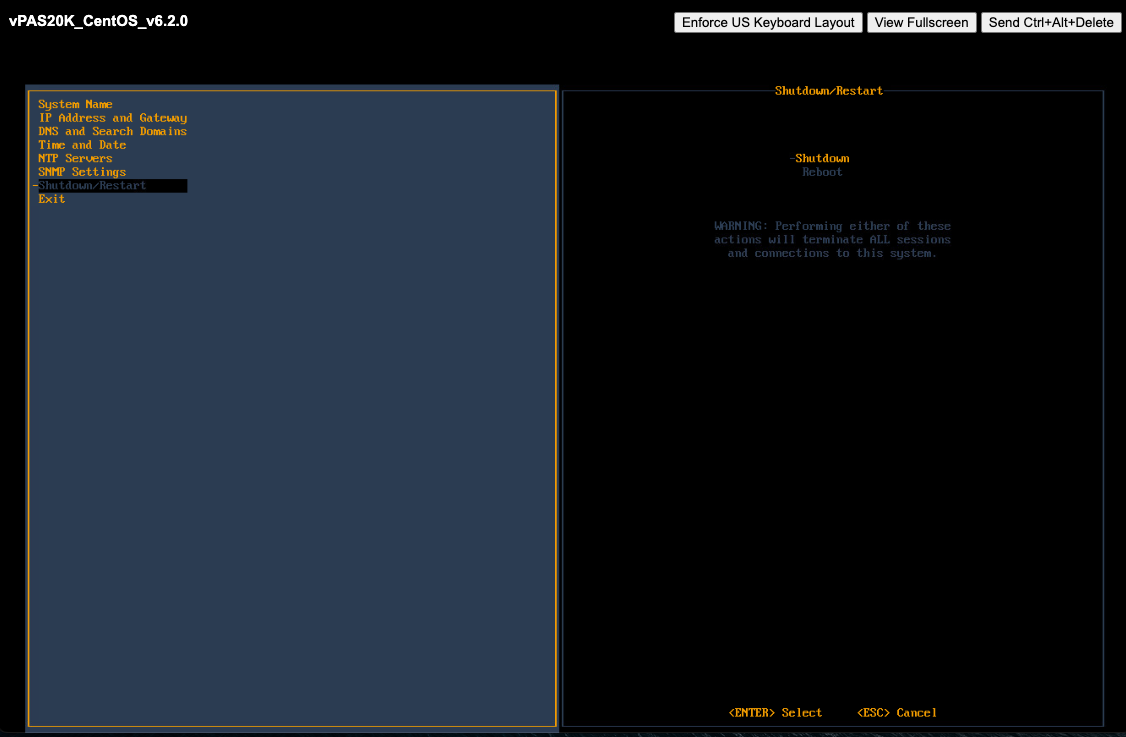The width and height of the screenshot is (1126, 737).
Task: Click the vPAS20K_CentOS_v6.2.0 title text
Action: [98, 21]
